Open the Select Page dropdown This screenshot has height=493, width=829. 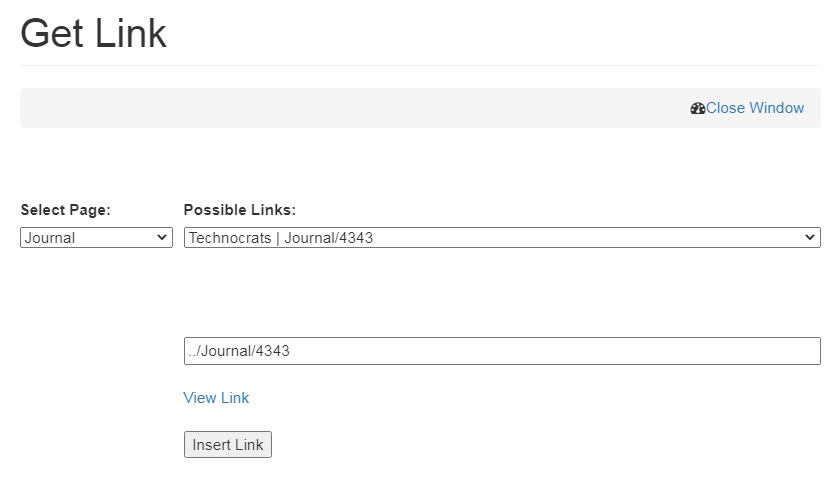(x=96, y=238)
